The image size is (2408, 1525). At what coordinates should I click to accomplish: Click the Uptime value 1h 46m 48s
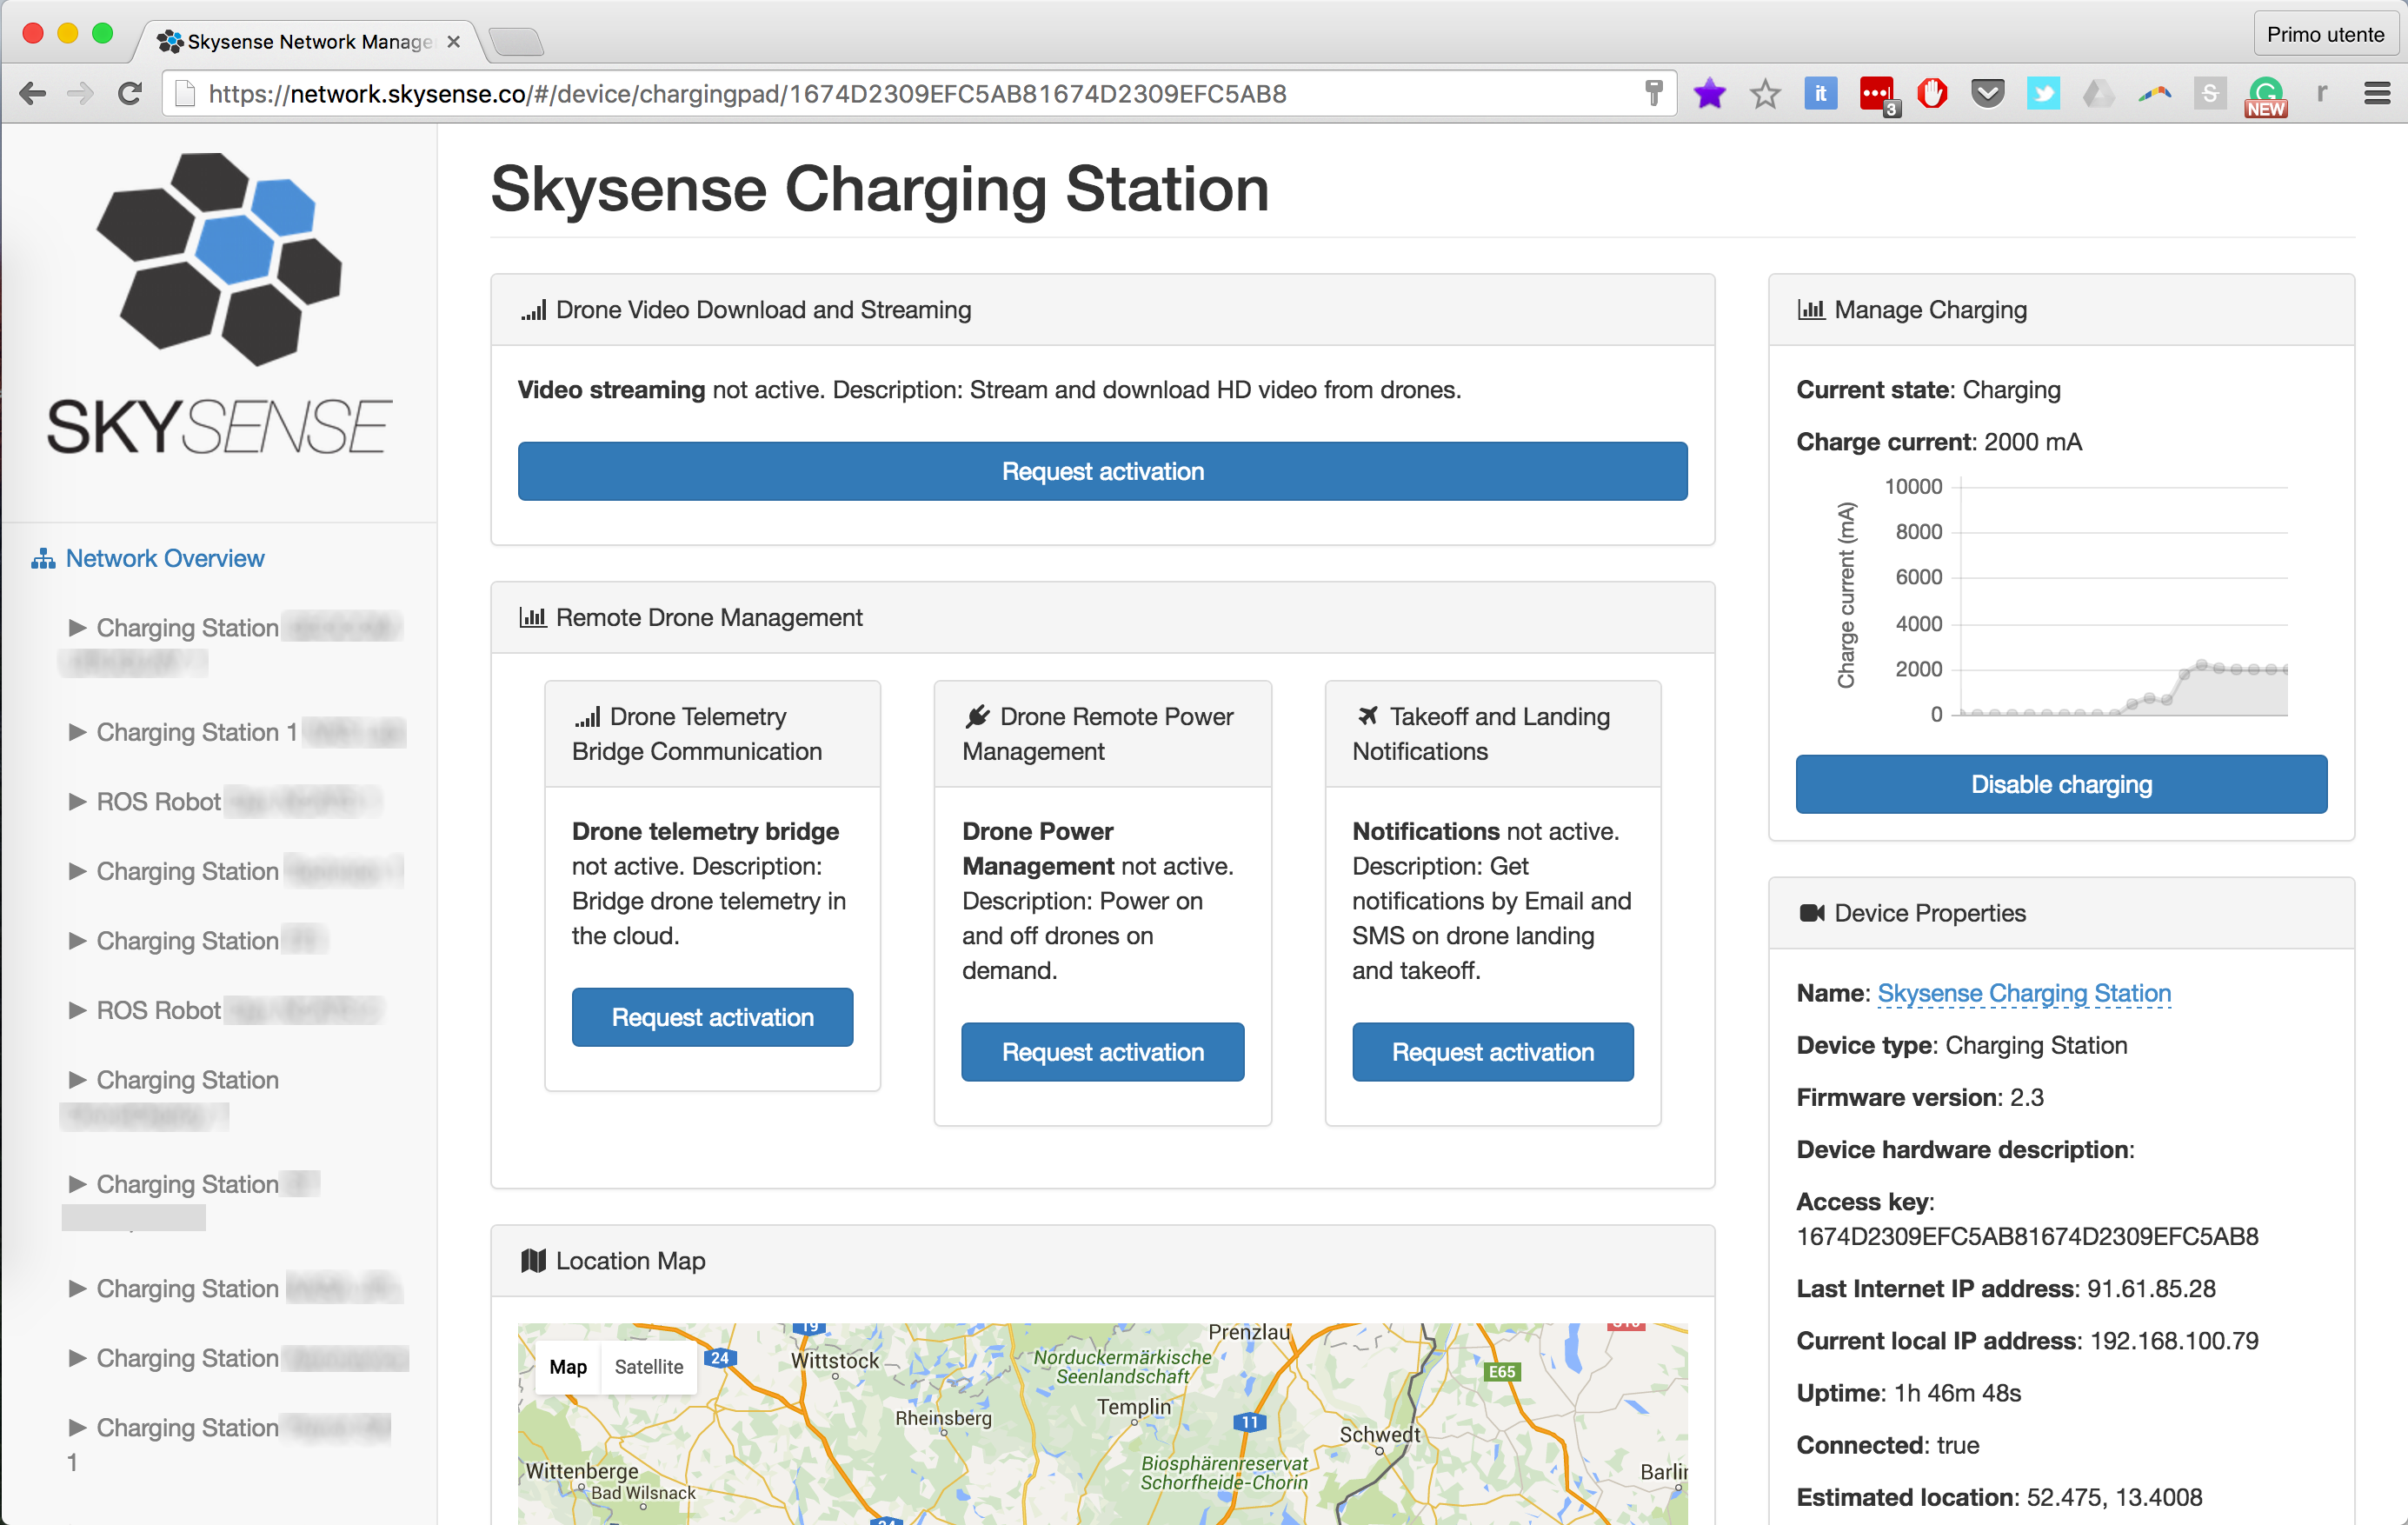1957,1392
